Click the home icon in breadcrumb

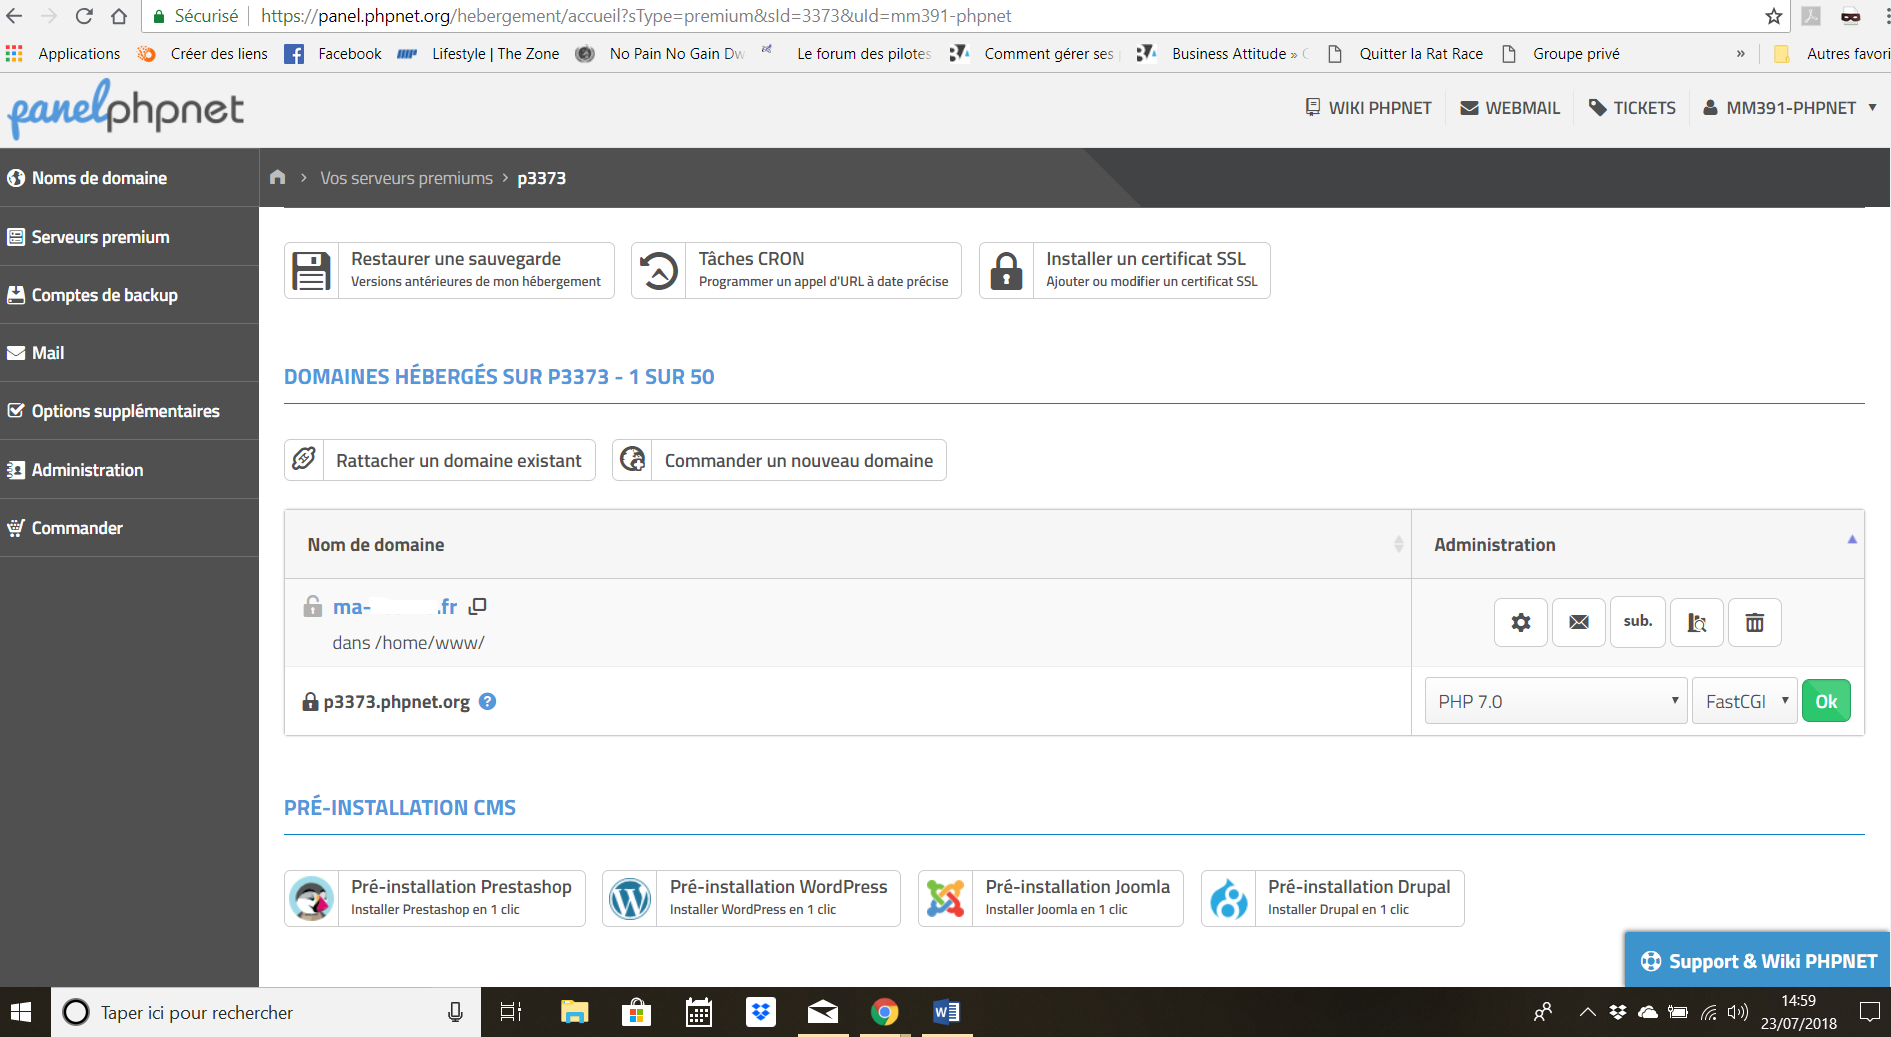pos(278,177)
